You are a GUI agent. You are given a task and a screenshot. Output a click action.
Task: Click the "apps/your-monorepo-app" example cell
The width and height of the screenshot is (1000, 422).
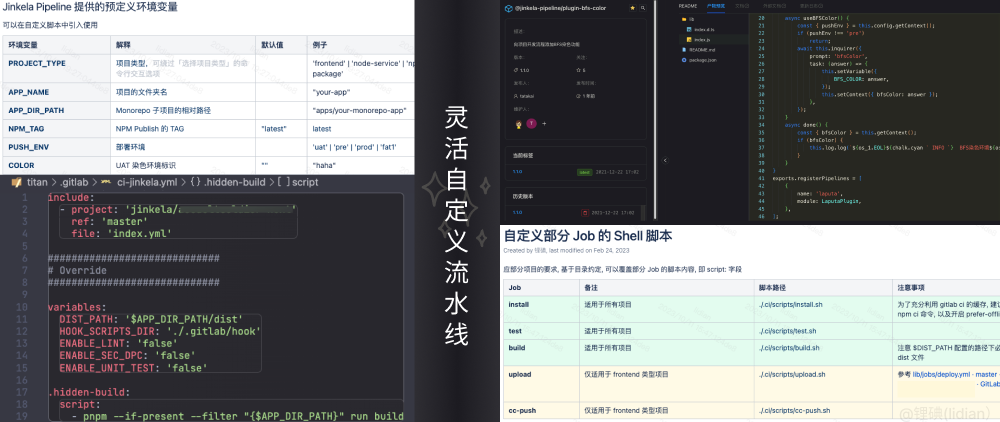point(360,110)
